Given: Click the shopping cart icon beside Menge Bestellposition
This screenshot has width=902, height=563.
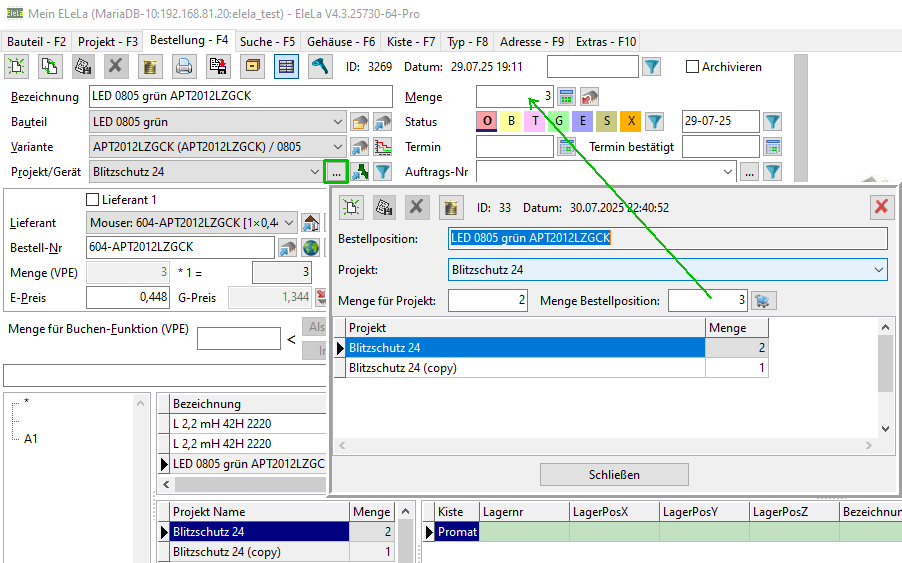Looking at the screenshot, I should (x=762, y=300).
